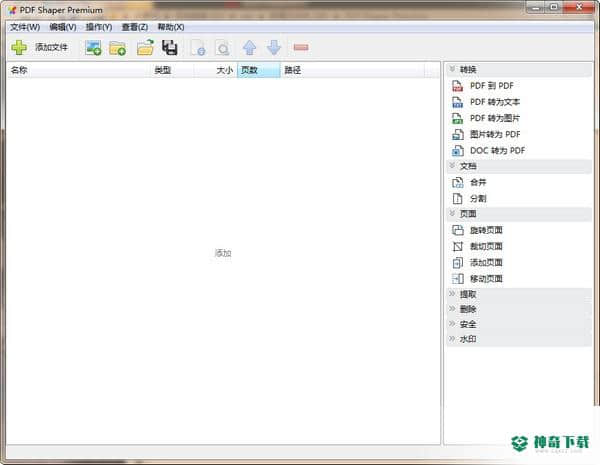Click the PDF 到 PDF icon
This screenshot has height=465, width=600.
[458, 86]
